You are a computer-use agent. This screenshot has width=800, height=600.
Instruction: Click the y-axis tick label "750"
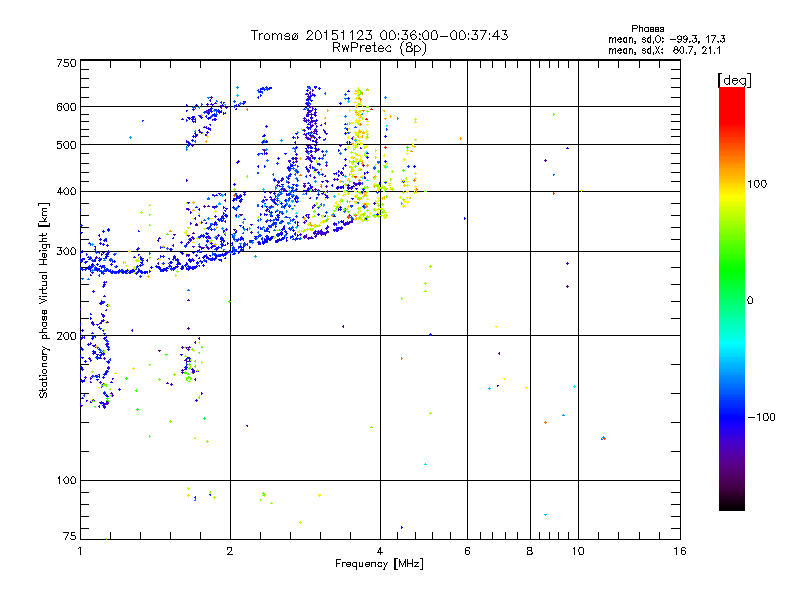(66, 63)
